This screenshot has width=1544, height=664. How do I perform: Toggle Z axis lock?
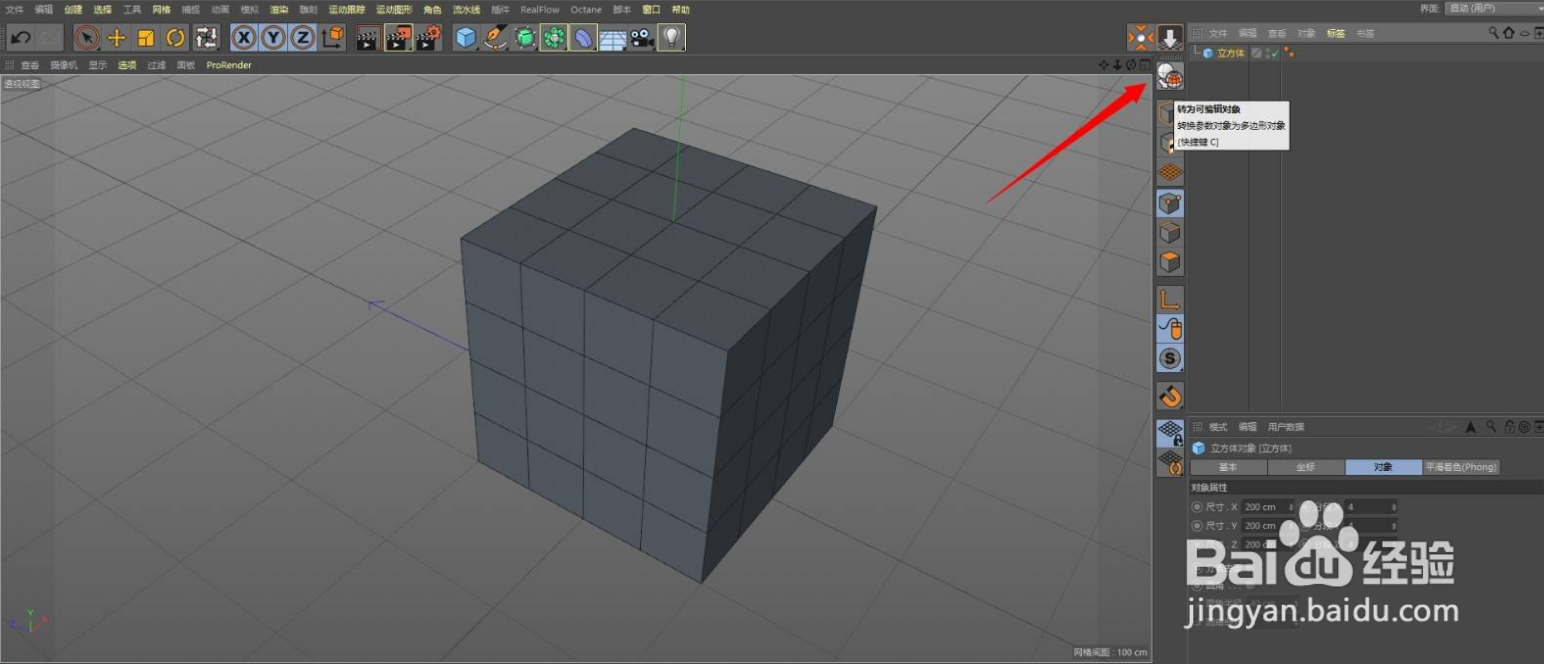[302, 38]
